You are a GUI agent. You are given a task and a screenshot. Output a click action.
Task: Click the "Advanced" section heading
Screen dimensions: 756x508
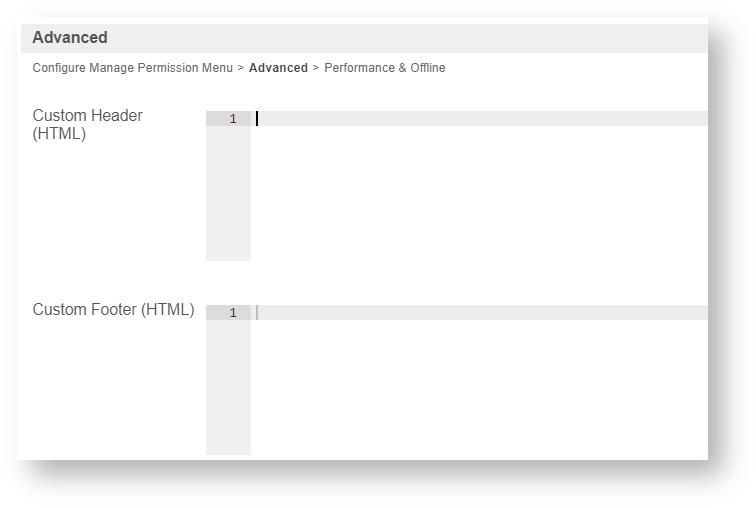tap(70, 38)
